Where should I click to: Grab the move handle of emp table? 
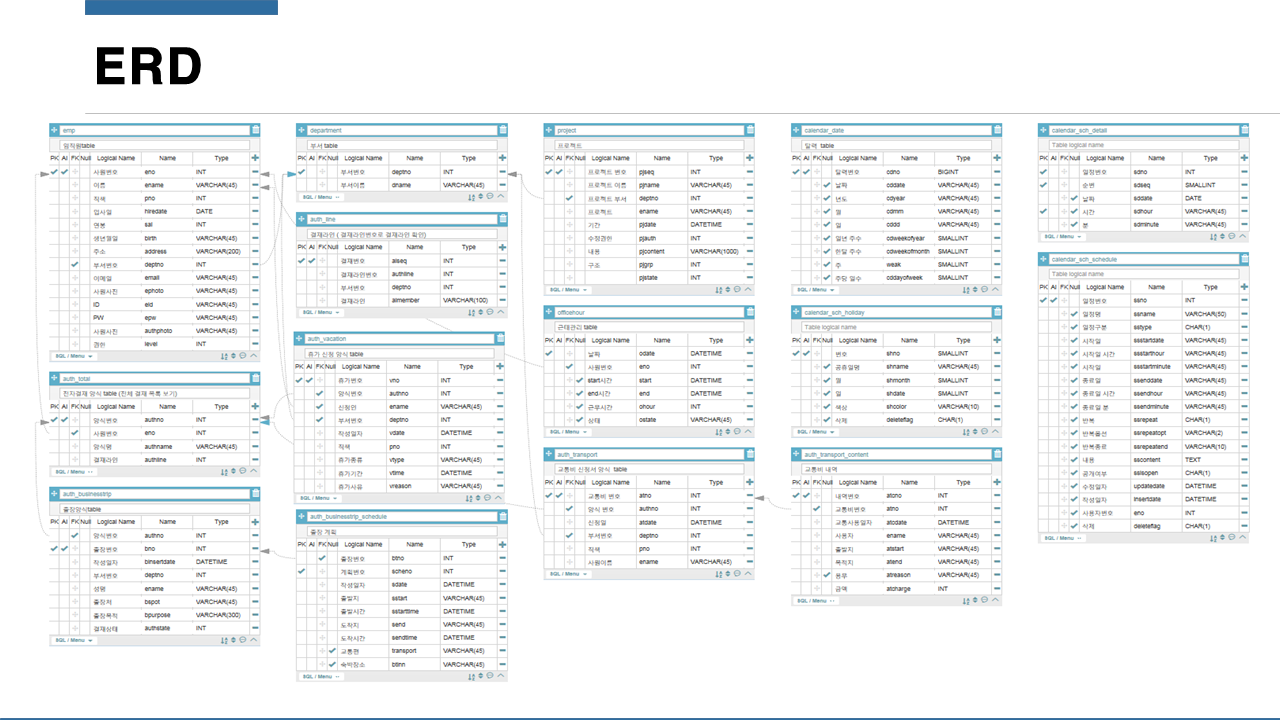pyautogui.click(x=55, y=130)
